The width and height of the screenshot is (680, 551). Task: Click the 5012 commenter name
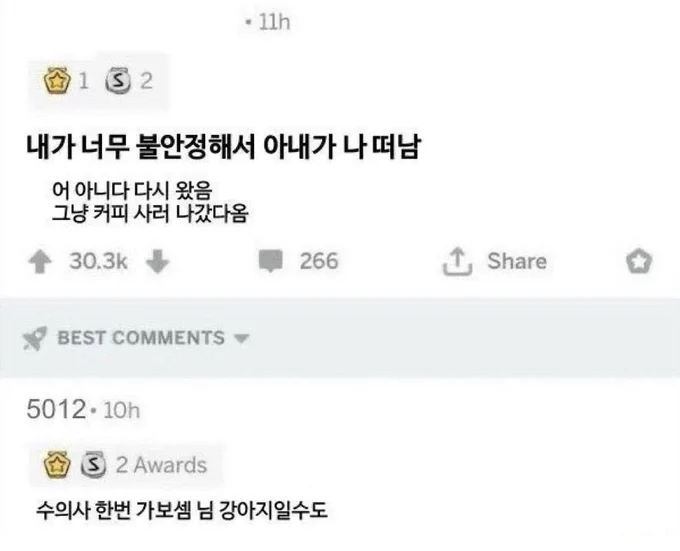click(56, 409)
